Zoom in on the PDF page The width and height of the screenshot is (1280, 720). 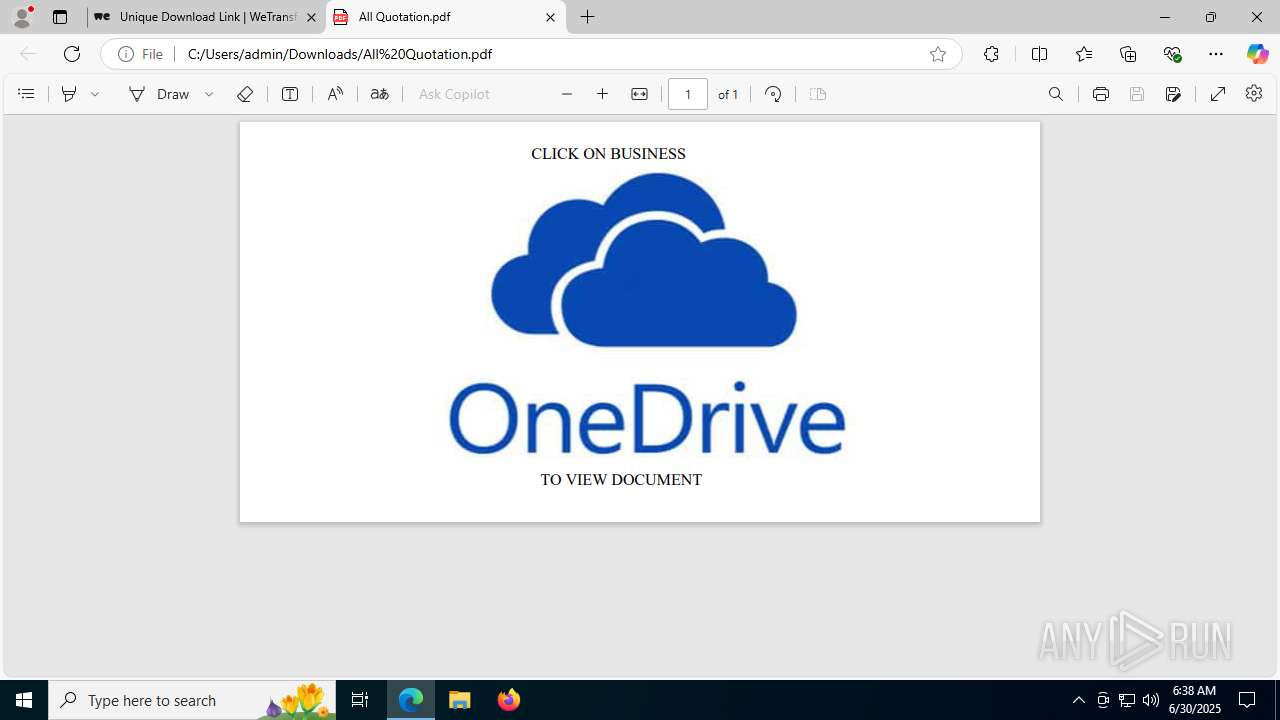602,94
